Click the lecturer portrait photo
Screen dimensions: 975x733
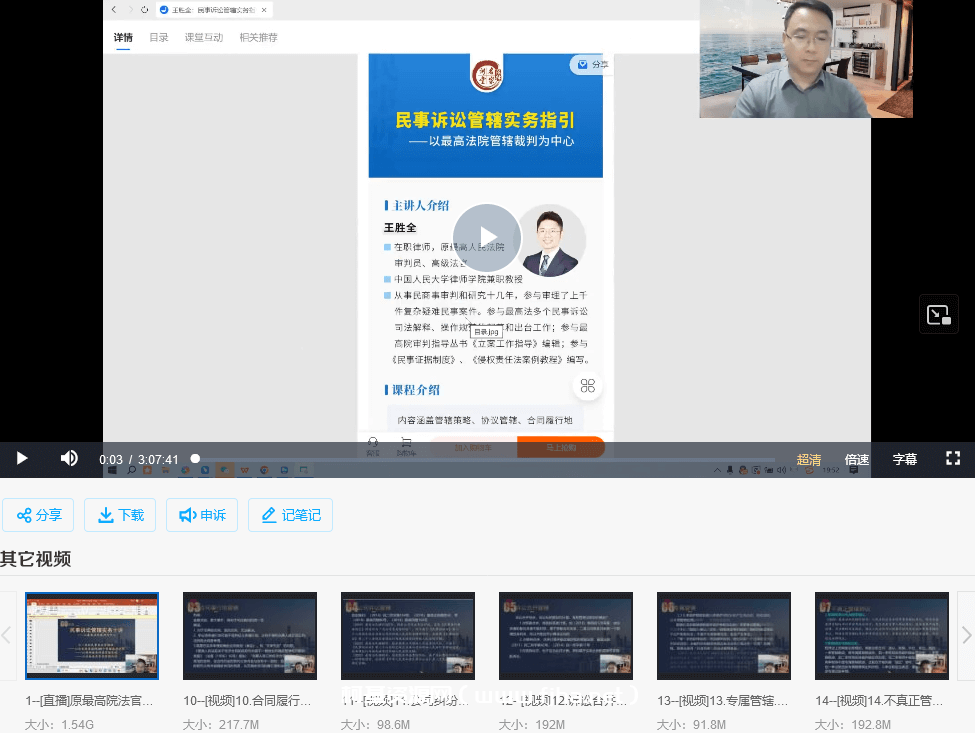pyautogui.click(x=551, y=241)
